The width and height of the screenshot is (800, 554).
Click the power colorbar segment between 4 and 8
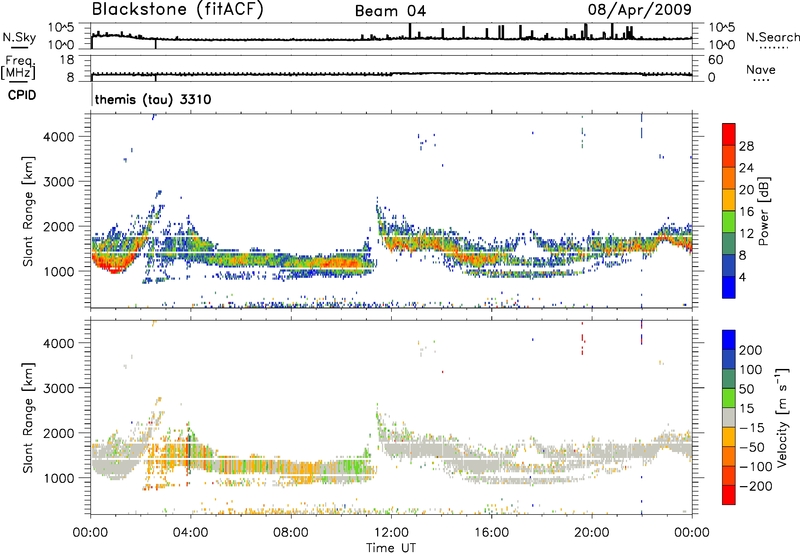point(729,266)
